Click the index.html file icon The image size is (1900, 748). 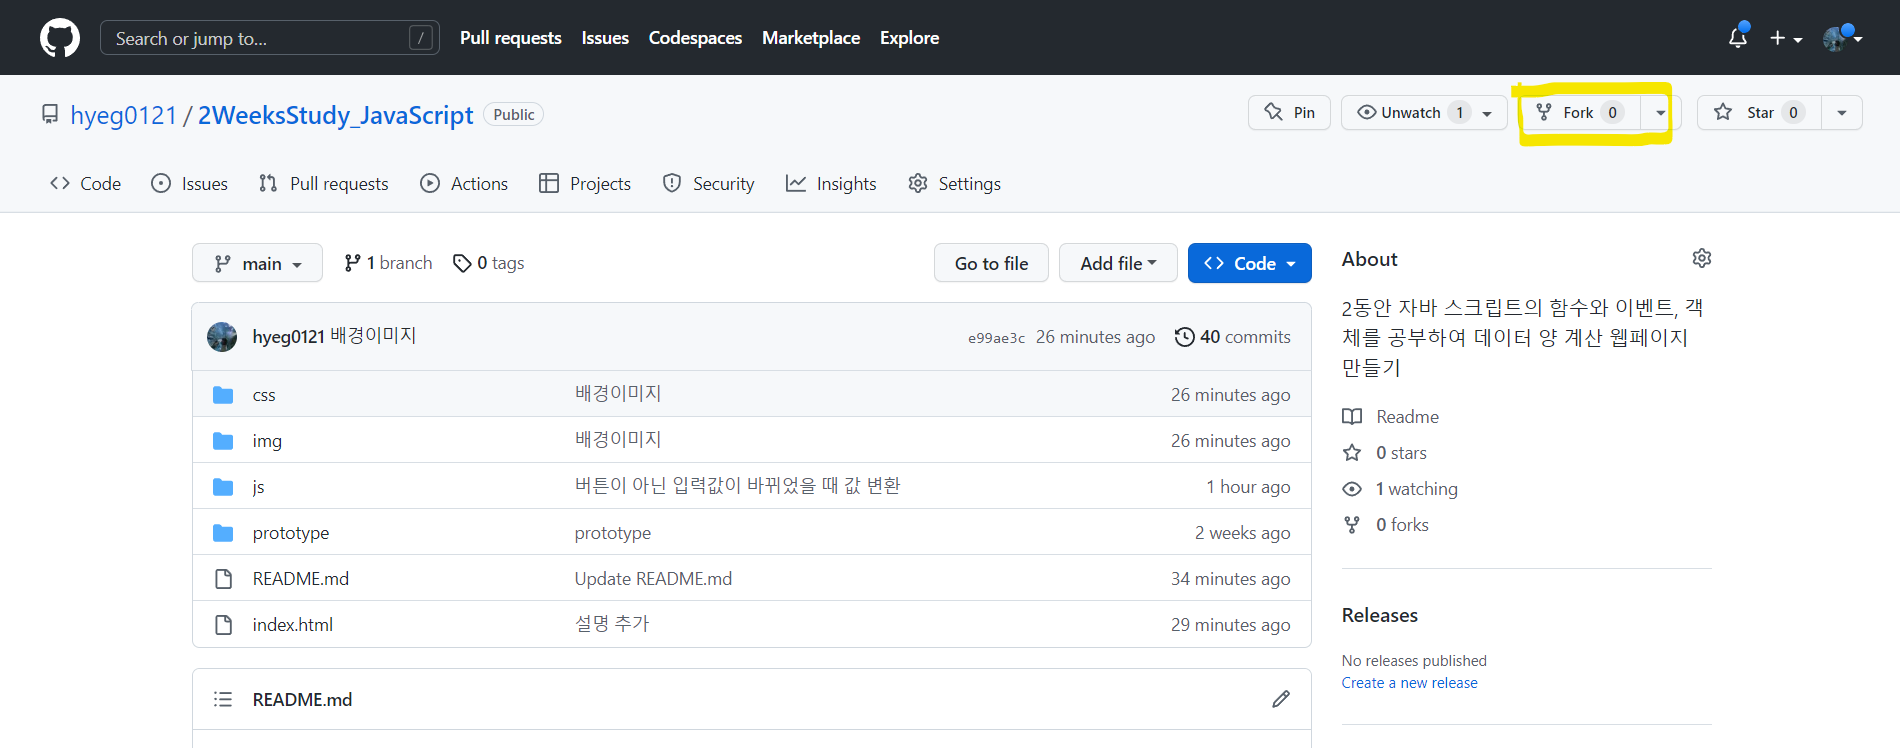(223, 625)
